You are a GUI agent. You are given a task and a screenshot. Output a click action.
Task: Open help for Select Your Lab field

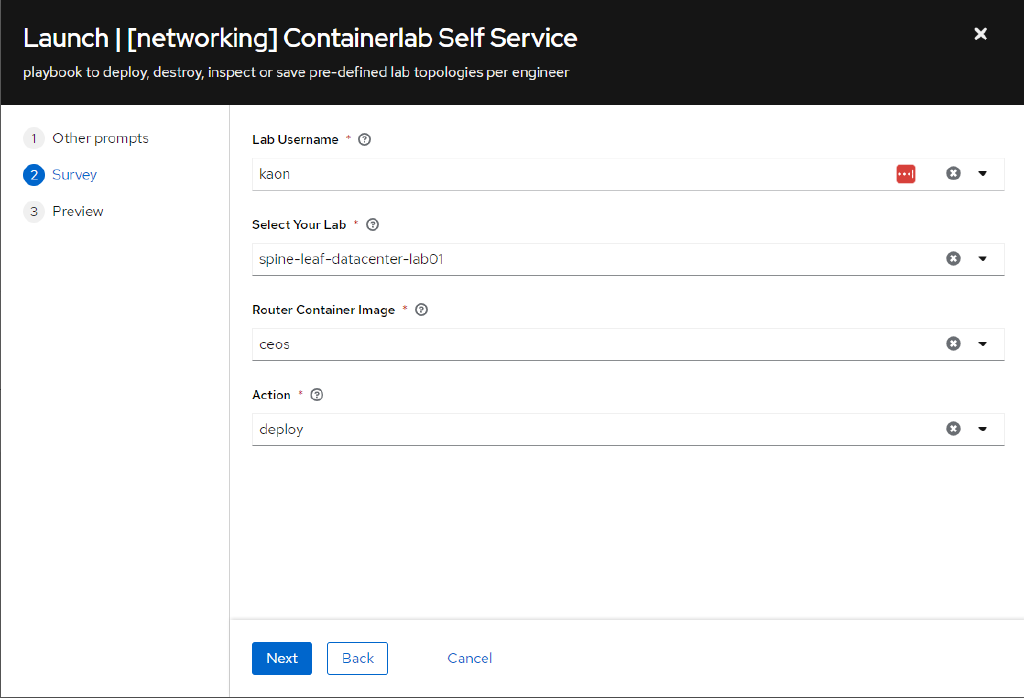tap(372, 224)
